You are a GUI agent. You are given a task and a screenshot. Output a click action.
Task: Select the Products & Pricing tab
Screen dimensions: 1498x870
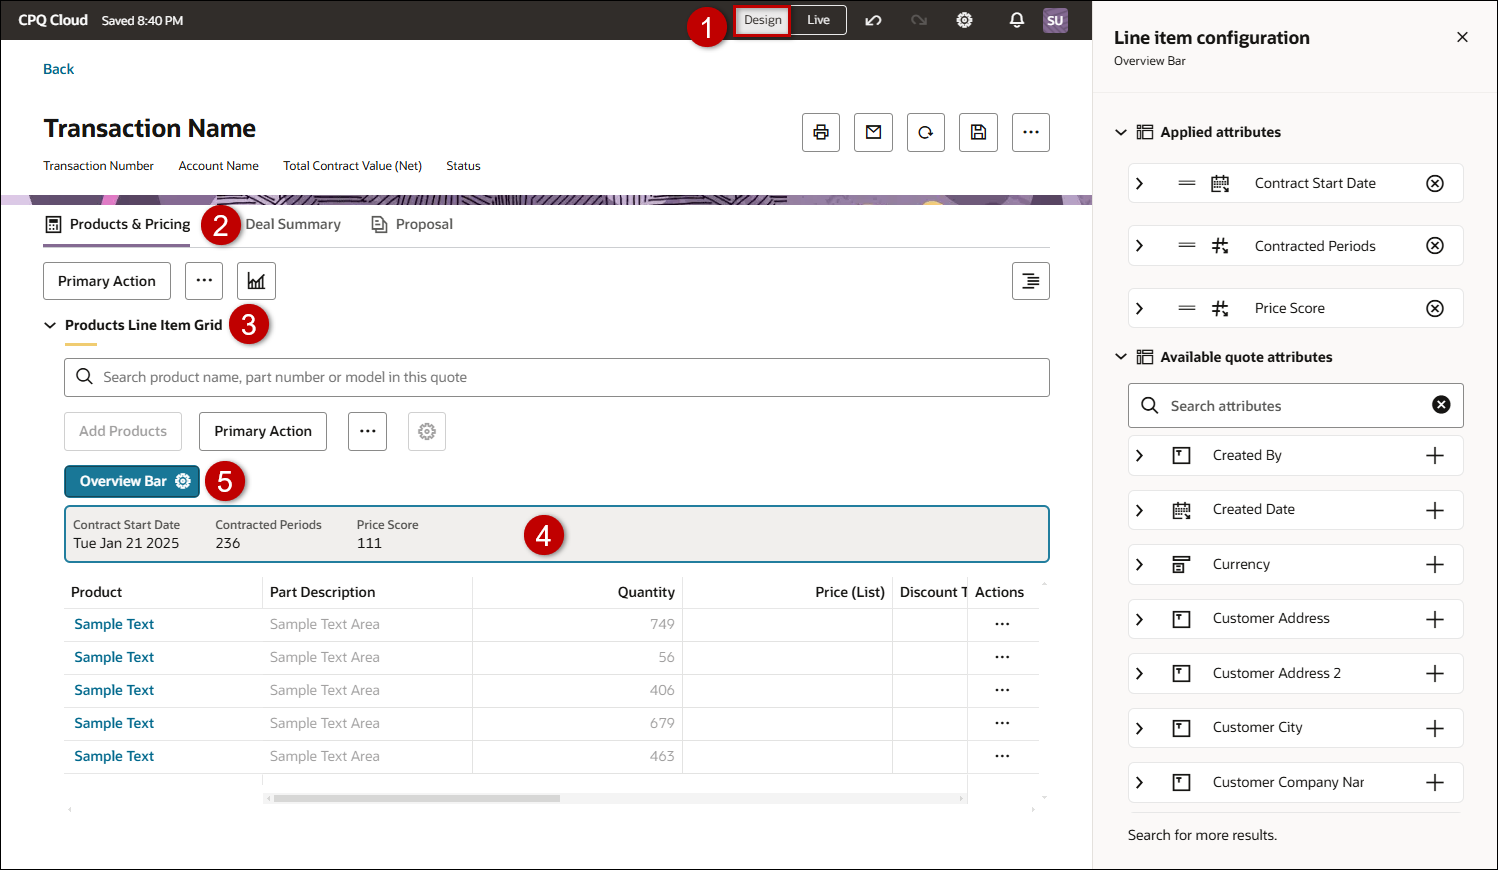tap(118, 224)
